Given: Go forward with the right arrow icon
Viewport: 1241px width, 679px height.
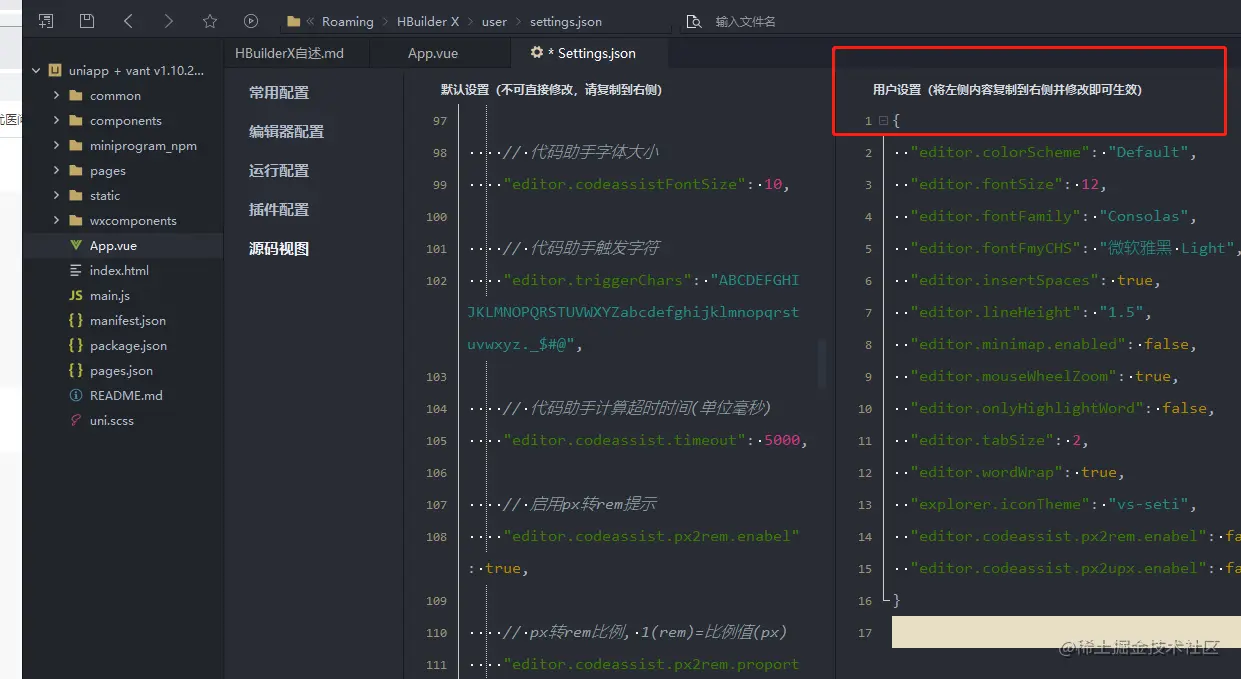Looking at the screenshot, I should (x=168, y=21).
